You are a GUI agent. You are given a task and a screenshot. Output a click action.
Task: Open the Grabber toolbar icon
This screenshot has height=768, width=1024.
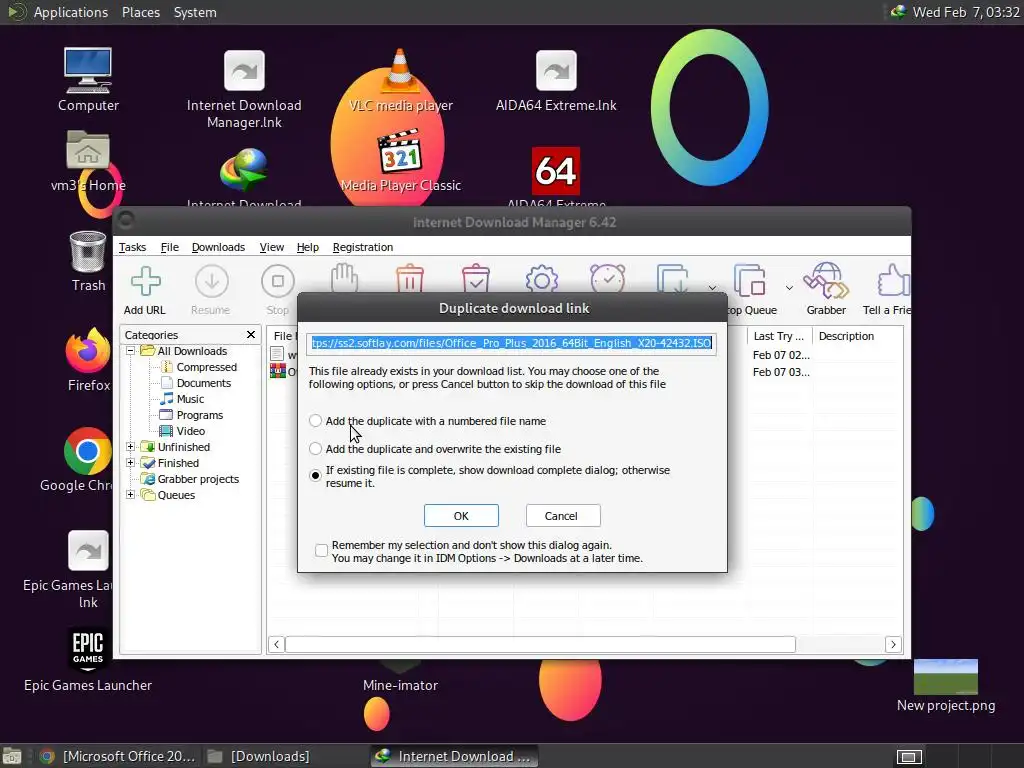(825, 281)
